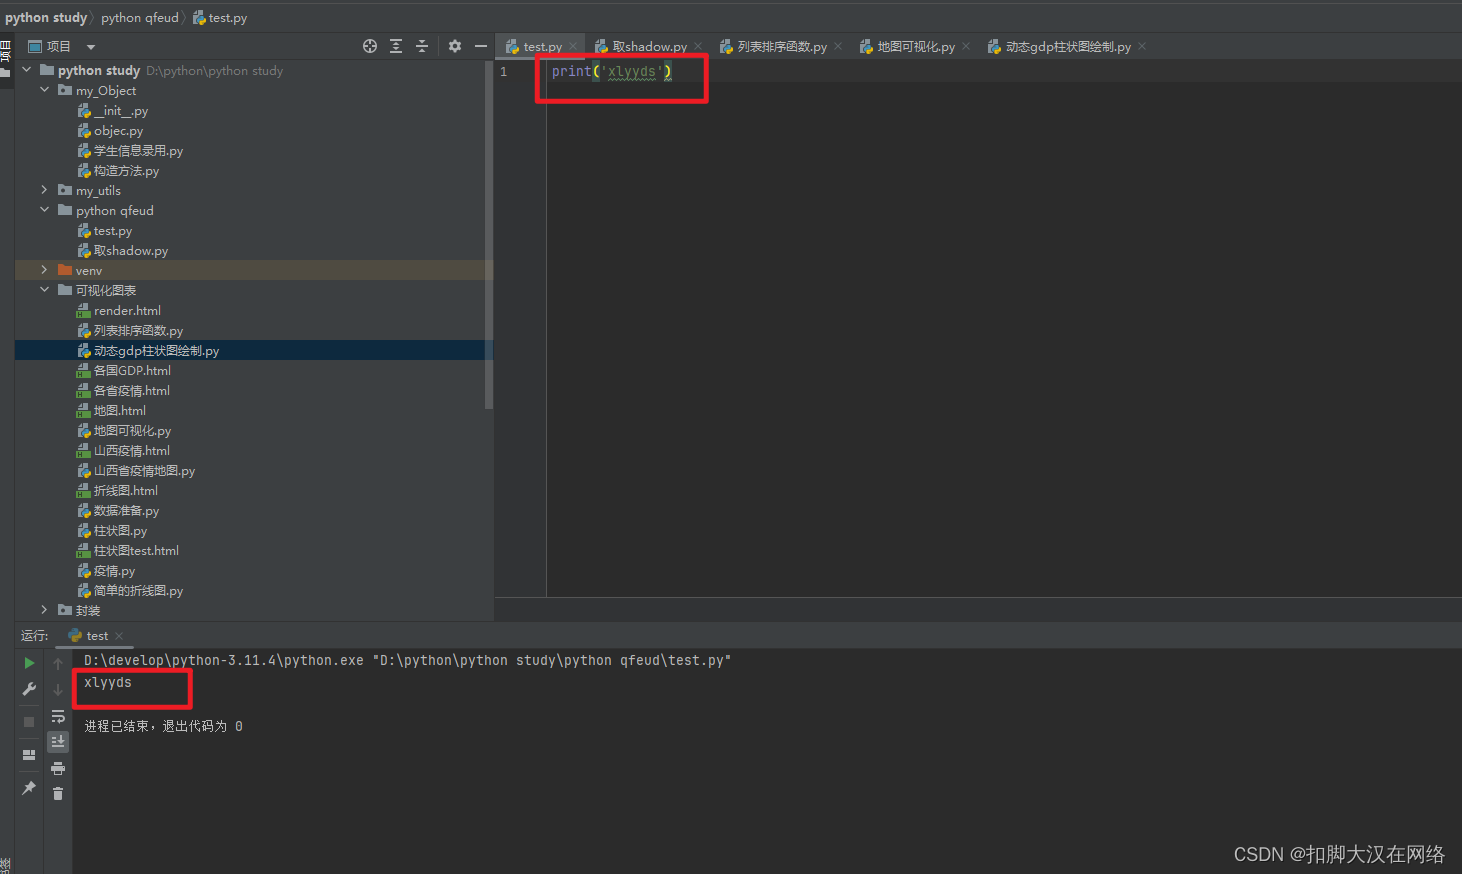Click the layout restore icon in run panel

29,755
